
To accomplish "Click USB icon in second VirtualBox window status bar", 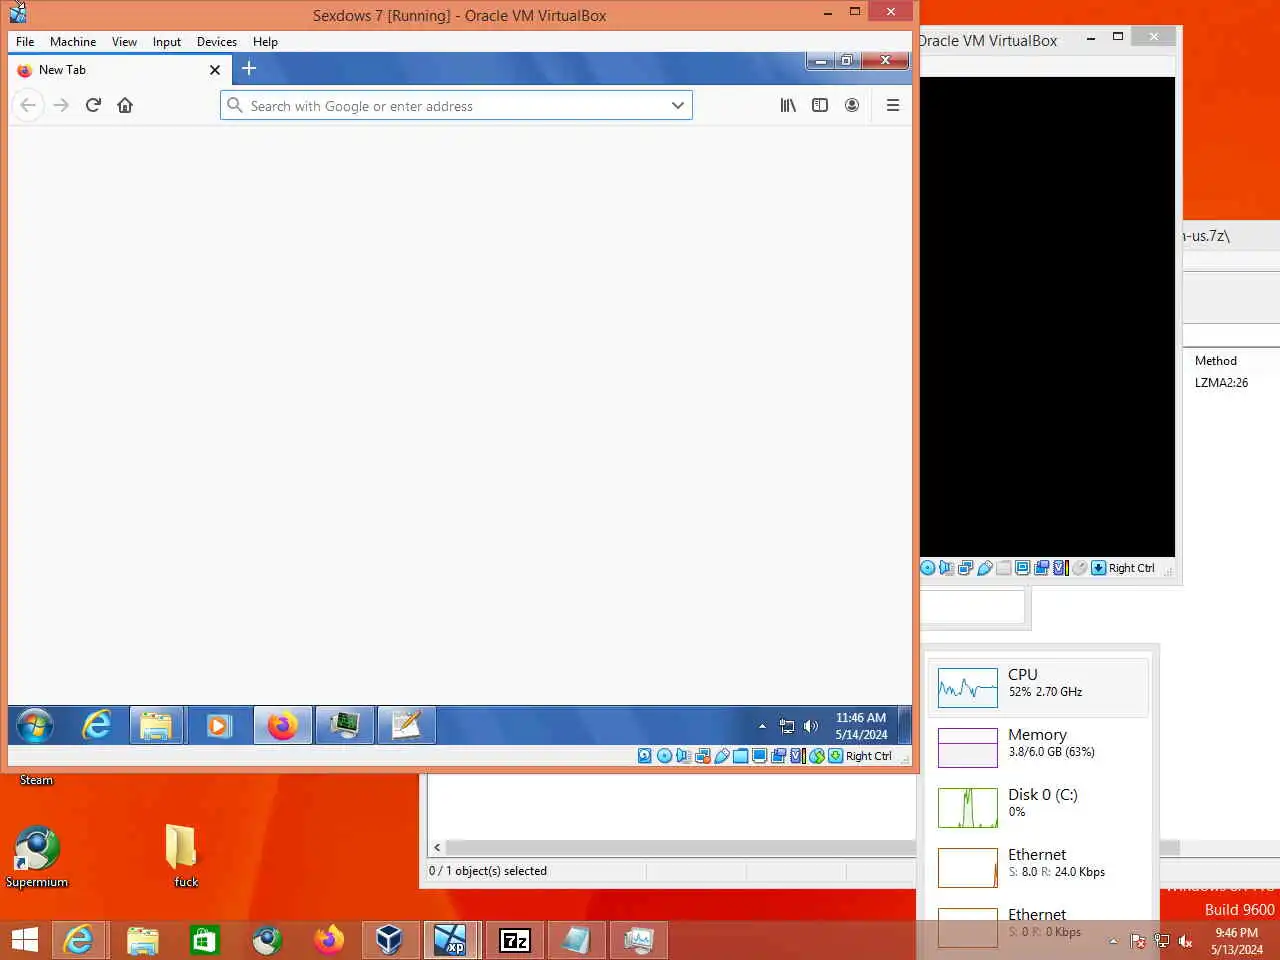I will (985, 568).
